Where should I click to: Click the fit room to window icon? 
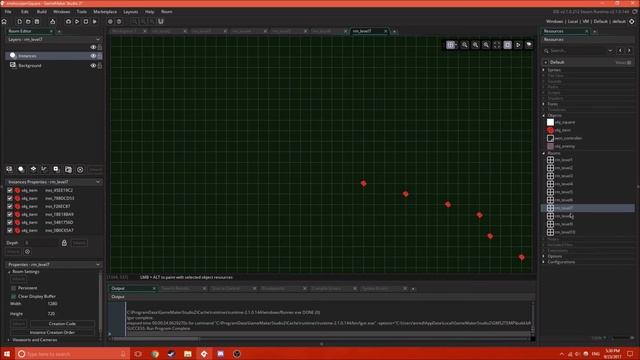tap(497, 45)
